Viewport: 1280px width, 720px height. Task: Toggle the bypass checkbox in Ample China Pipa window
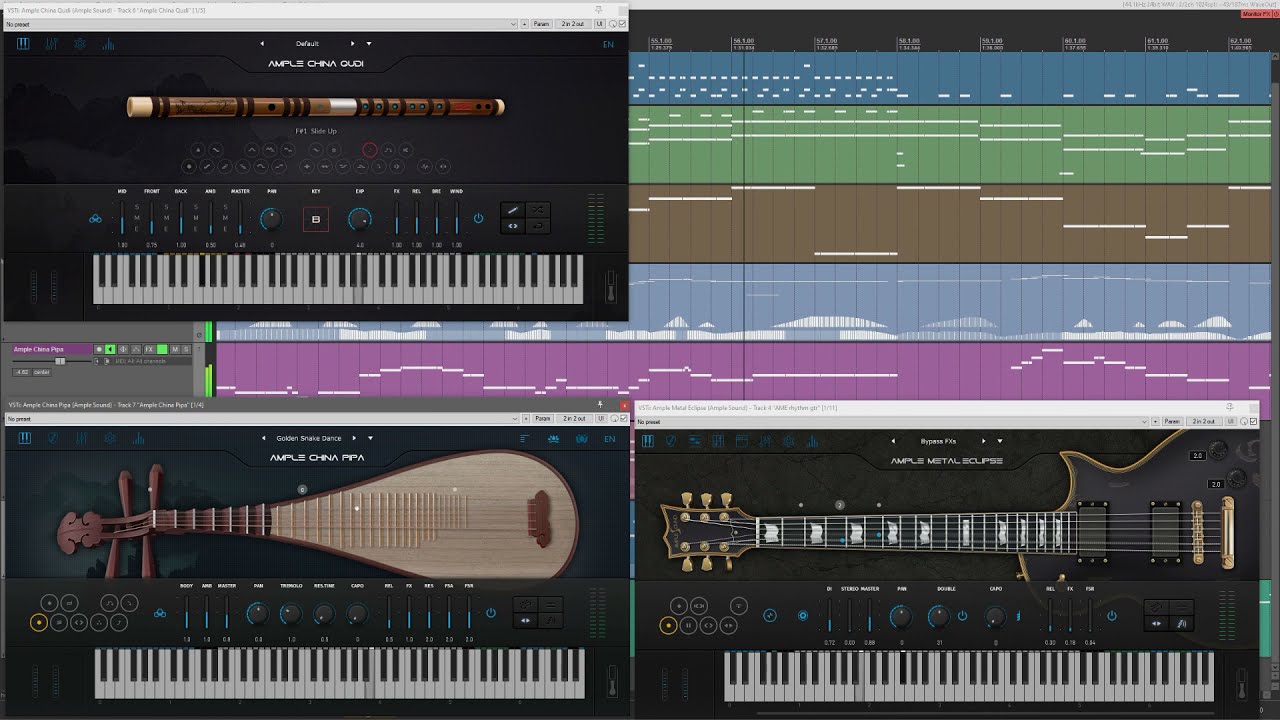623,419
